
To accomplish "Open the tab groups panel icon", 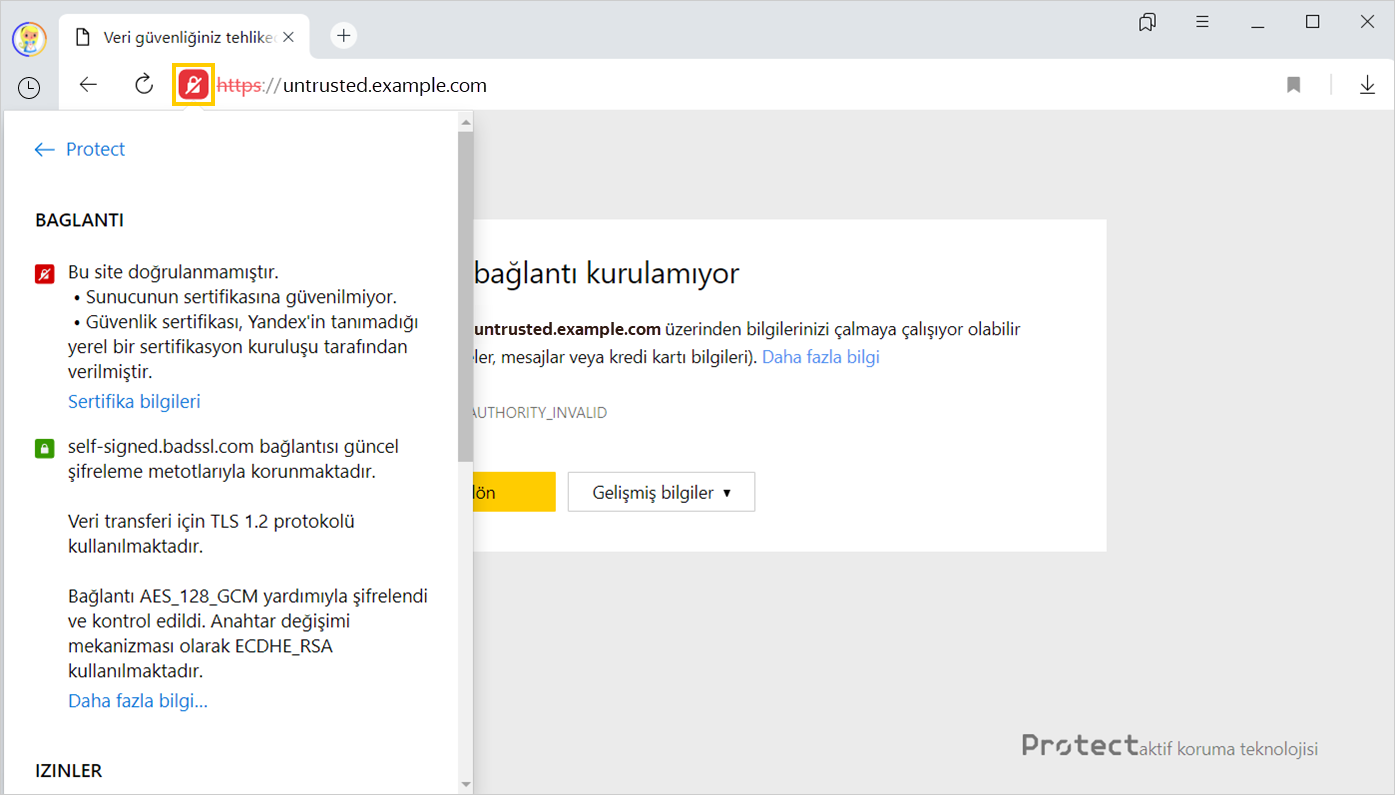I will pyautogui.click(x=1147, y=22).
